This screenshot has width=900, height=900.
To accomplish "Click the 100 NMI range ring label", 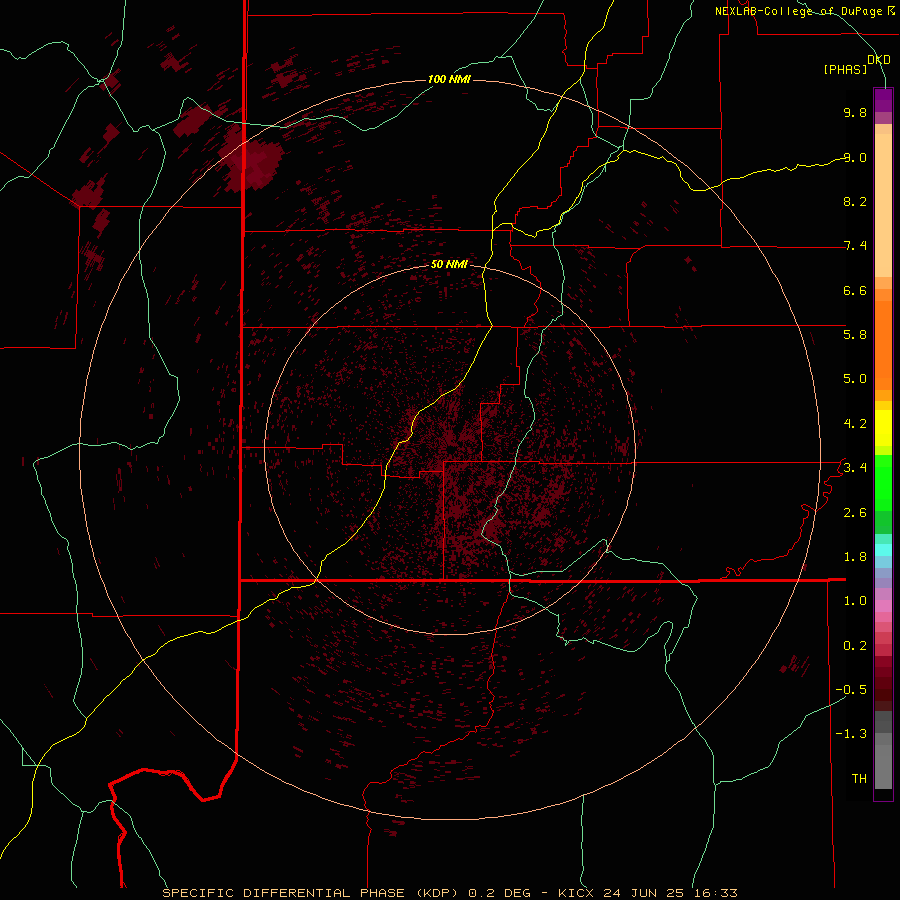I will tap(449, 79).
